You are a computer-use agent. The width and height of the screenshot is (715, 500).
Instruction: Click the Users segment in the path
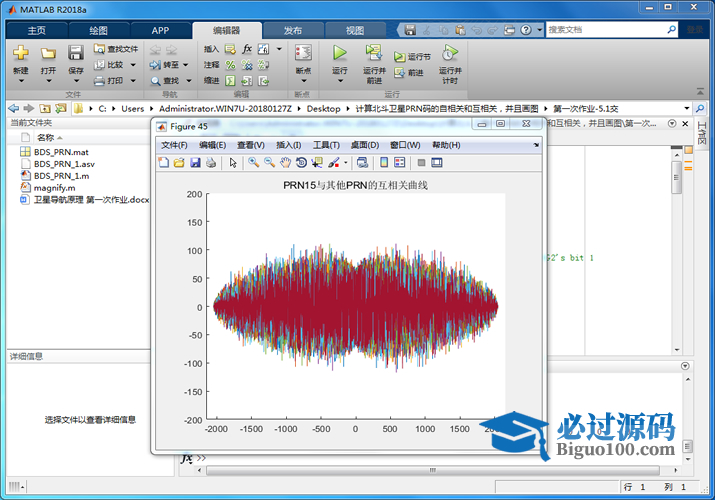[132, 108]
